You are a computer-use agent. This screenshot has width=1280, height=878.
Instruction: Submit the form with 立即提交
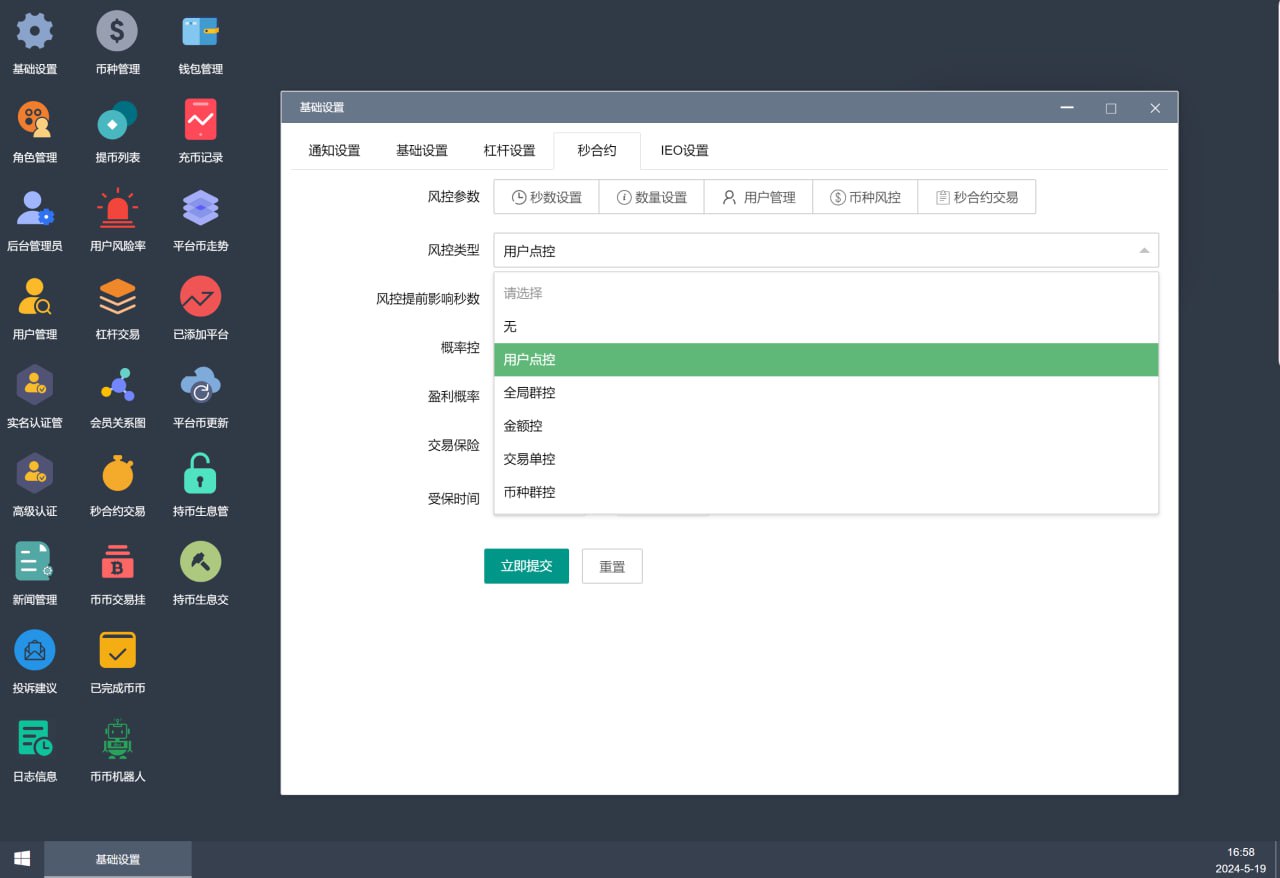point(526,566)
